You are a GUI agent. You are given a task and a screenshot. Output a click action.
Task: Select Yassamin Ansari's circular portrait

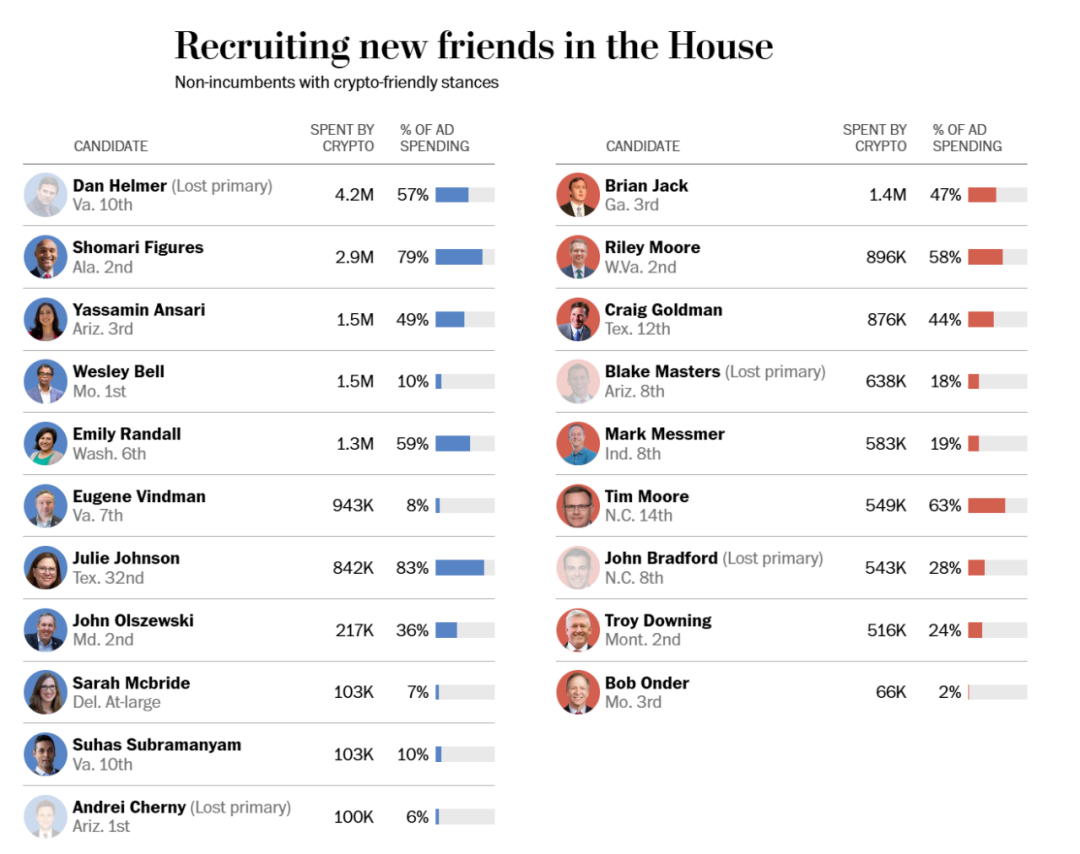tap(45, 319)
